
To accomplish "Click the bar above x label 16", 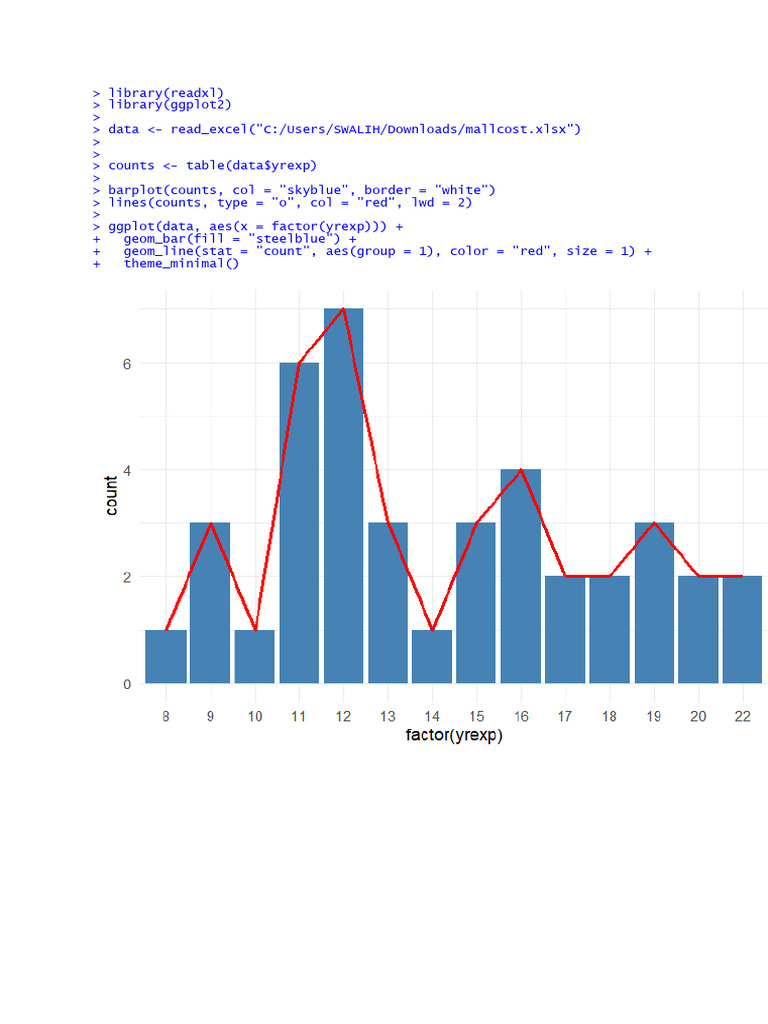I will tap(521, 576).
